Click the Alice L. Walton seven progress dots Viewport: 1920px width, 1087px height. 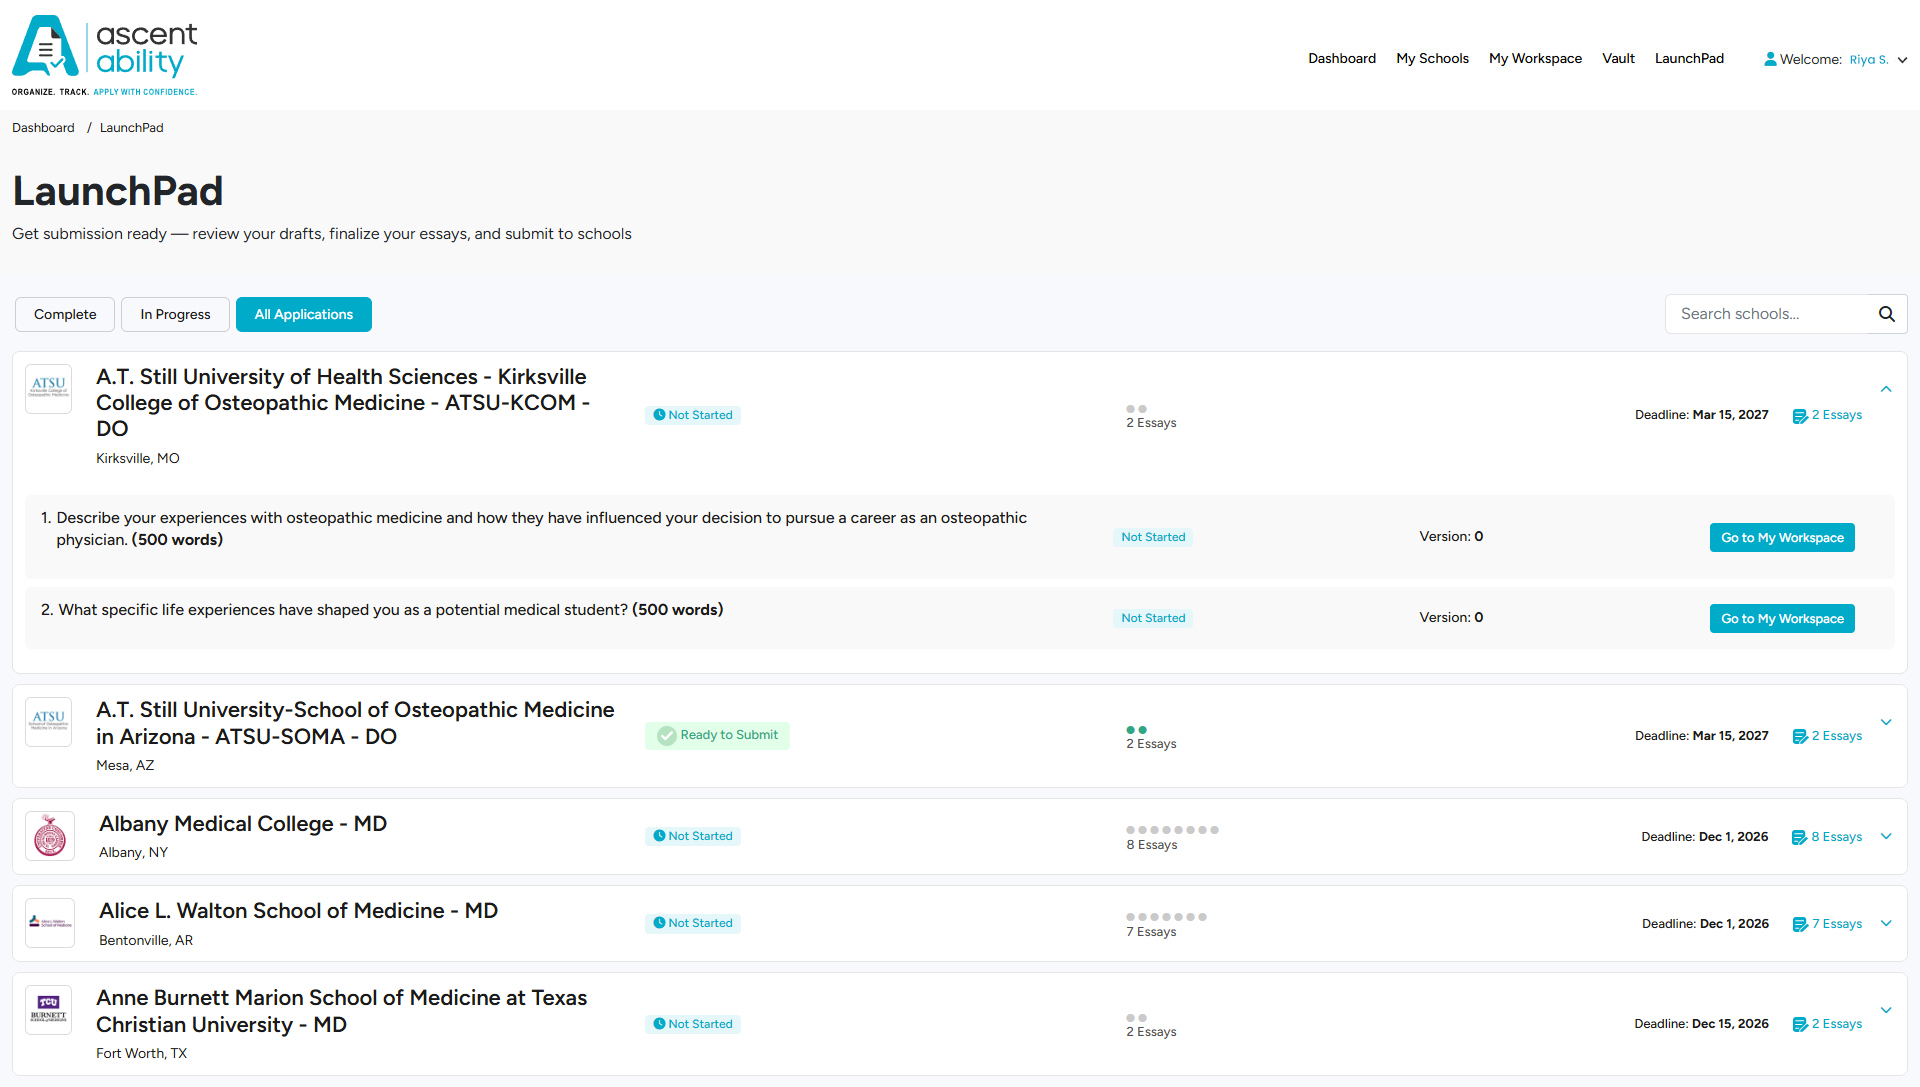point(1166,917)
